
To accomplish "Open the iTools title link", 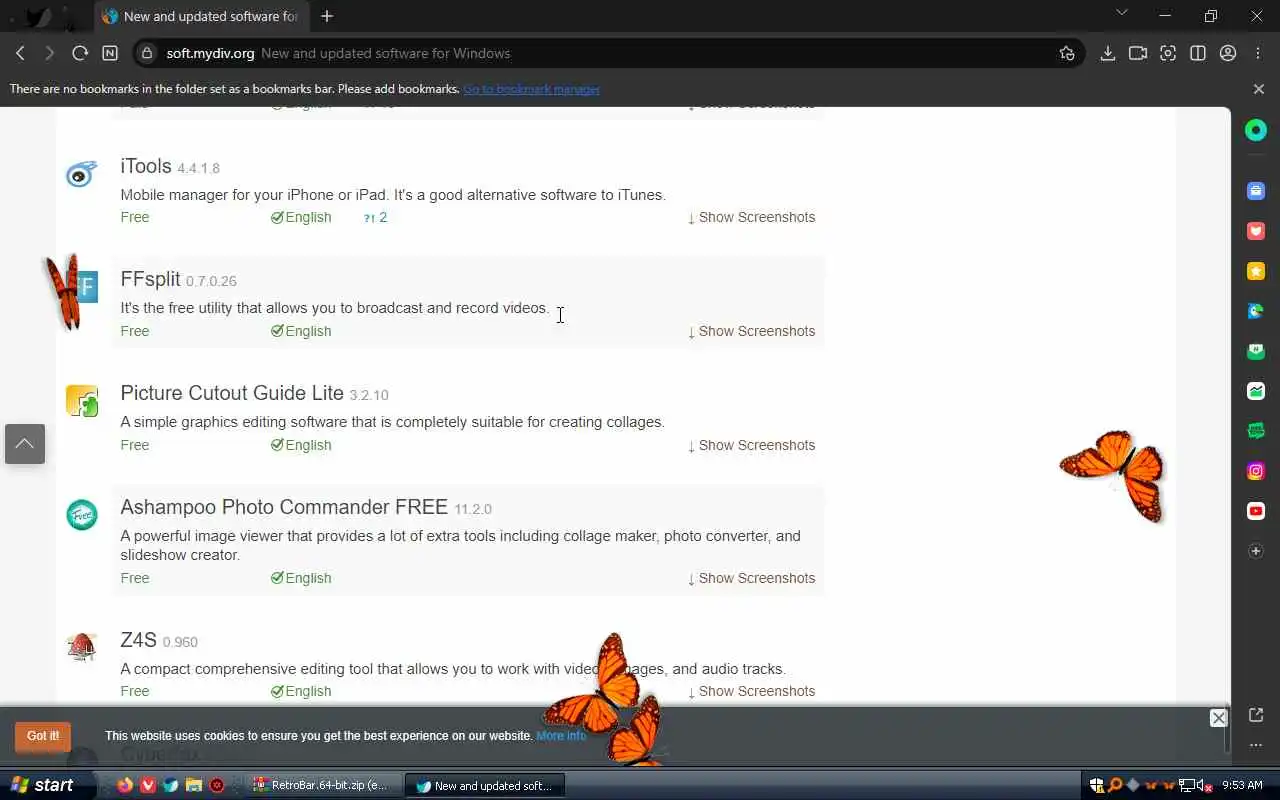I will click(x=146, y=166).
